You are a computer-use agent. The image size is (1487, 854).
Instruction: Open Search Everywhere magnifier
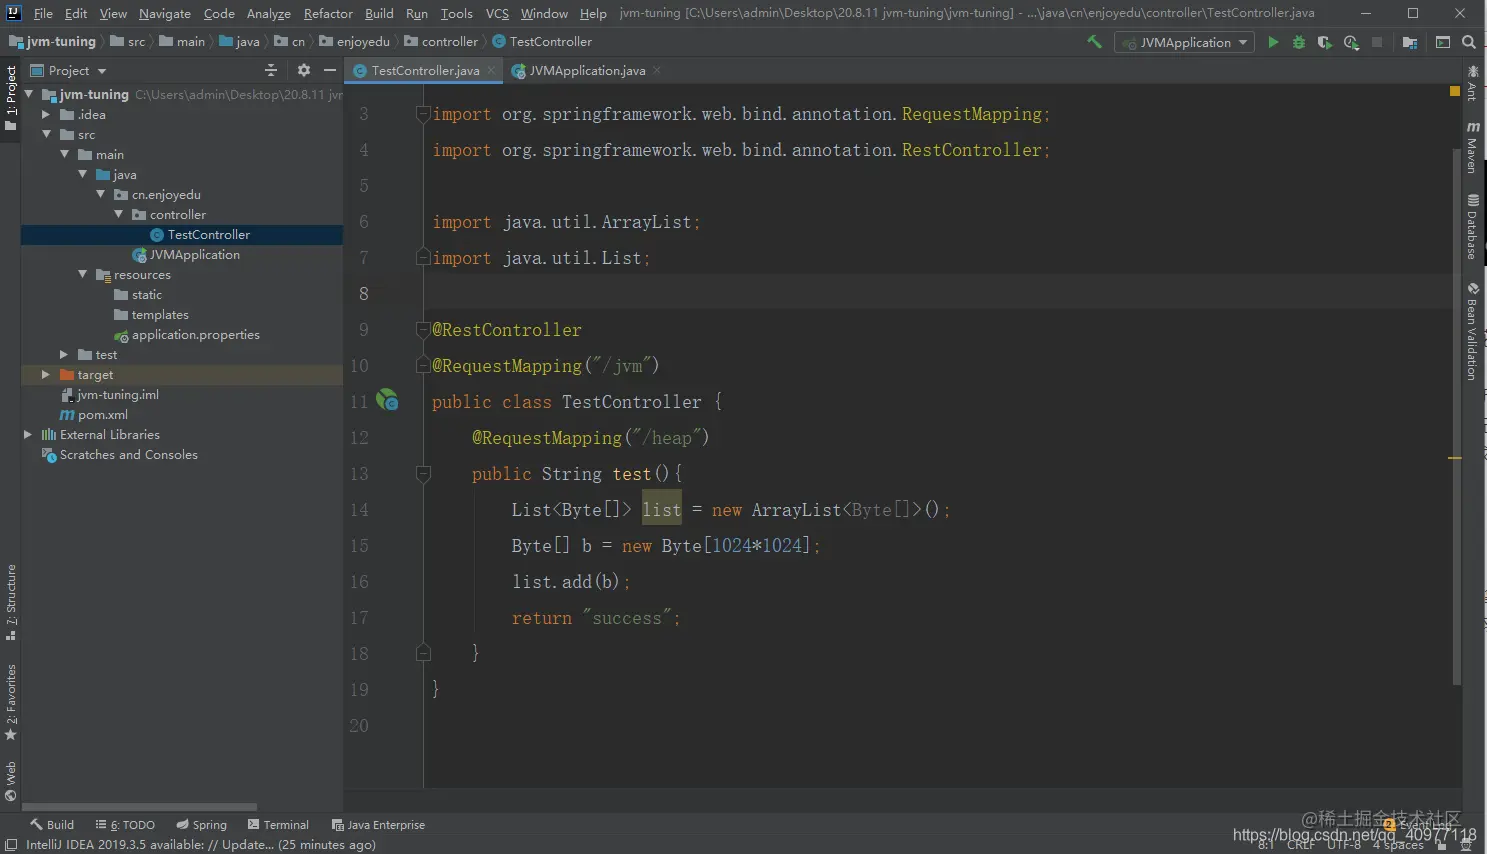[x=1468, y=42]
